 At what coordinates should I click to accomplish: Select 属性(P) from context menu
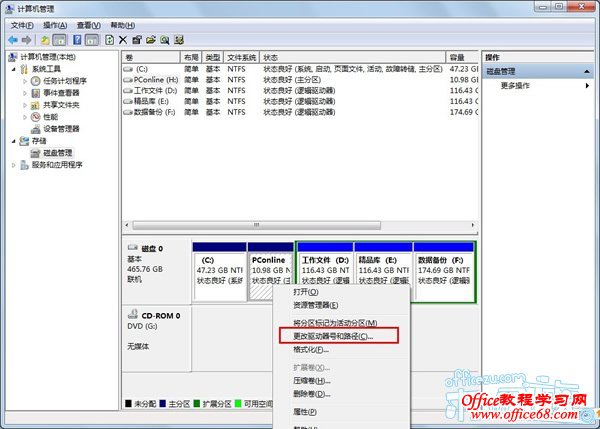(341, 412)
